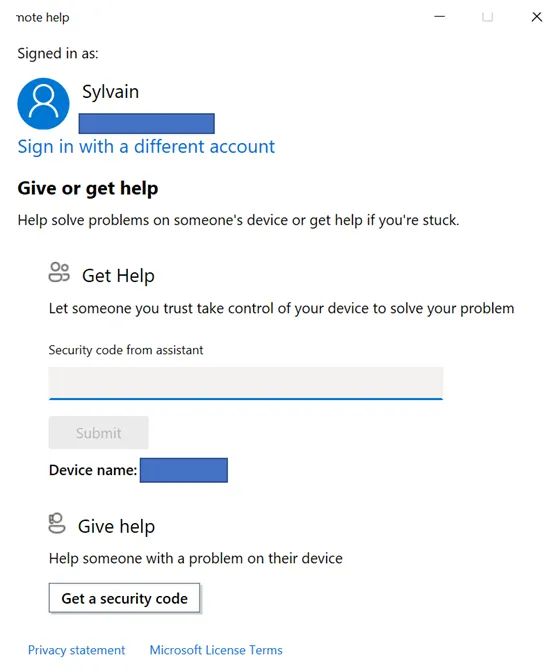Image resolution: width=547 pixels, height=671 pixels.
Task: Click Get a security code button
Action: point(124,598)
